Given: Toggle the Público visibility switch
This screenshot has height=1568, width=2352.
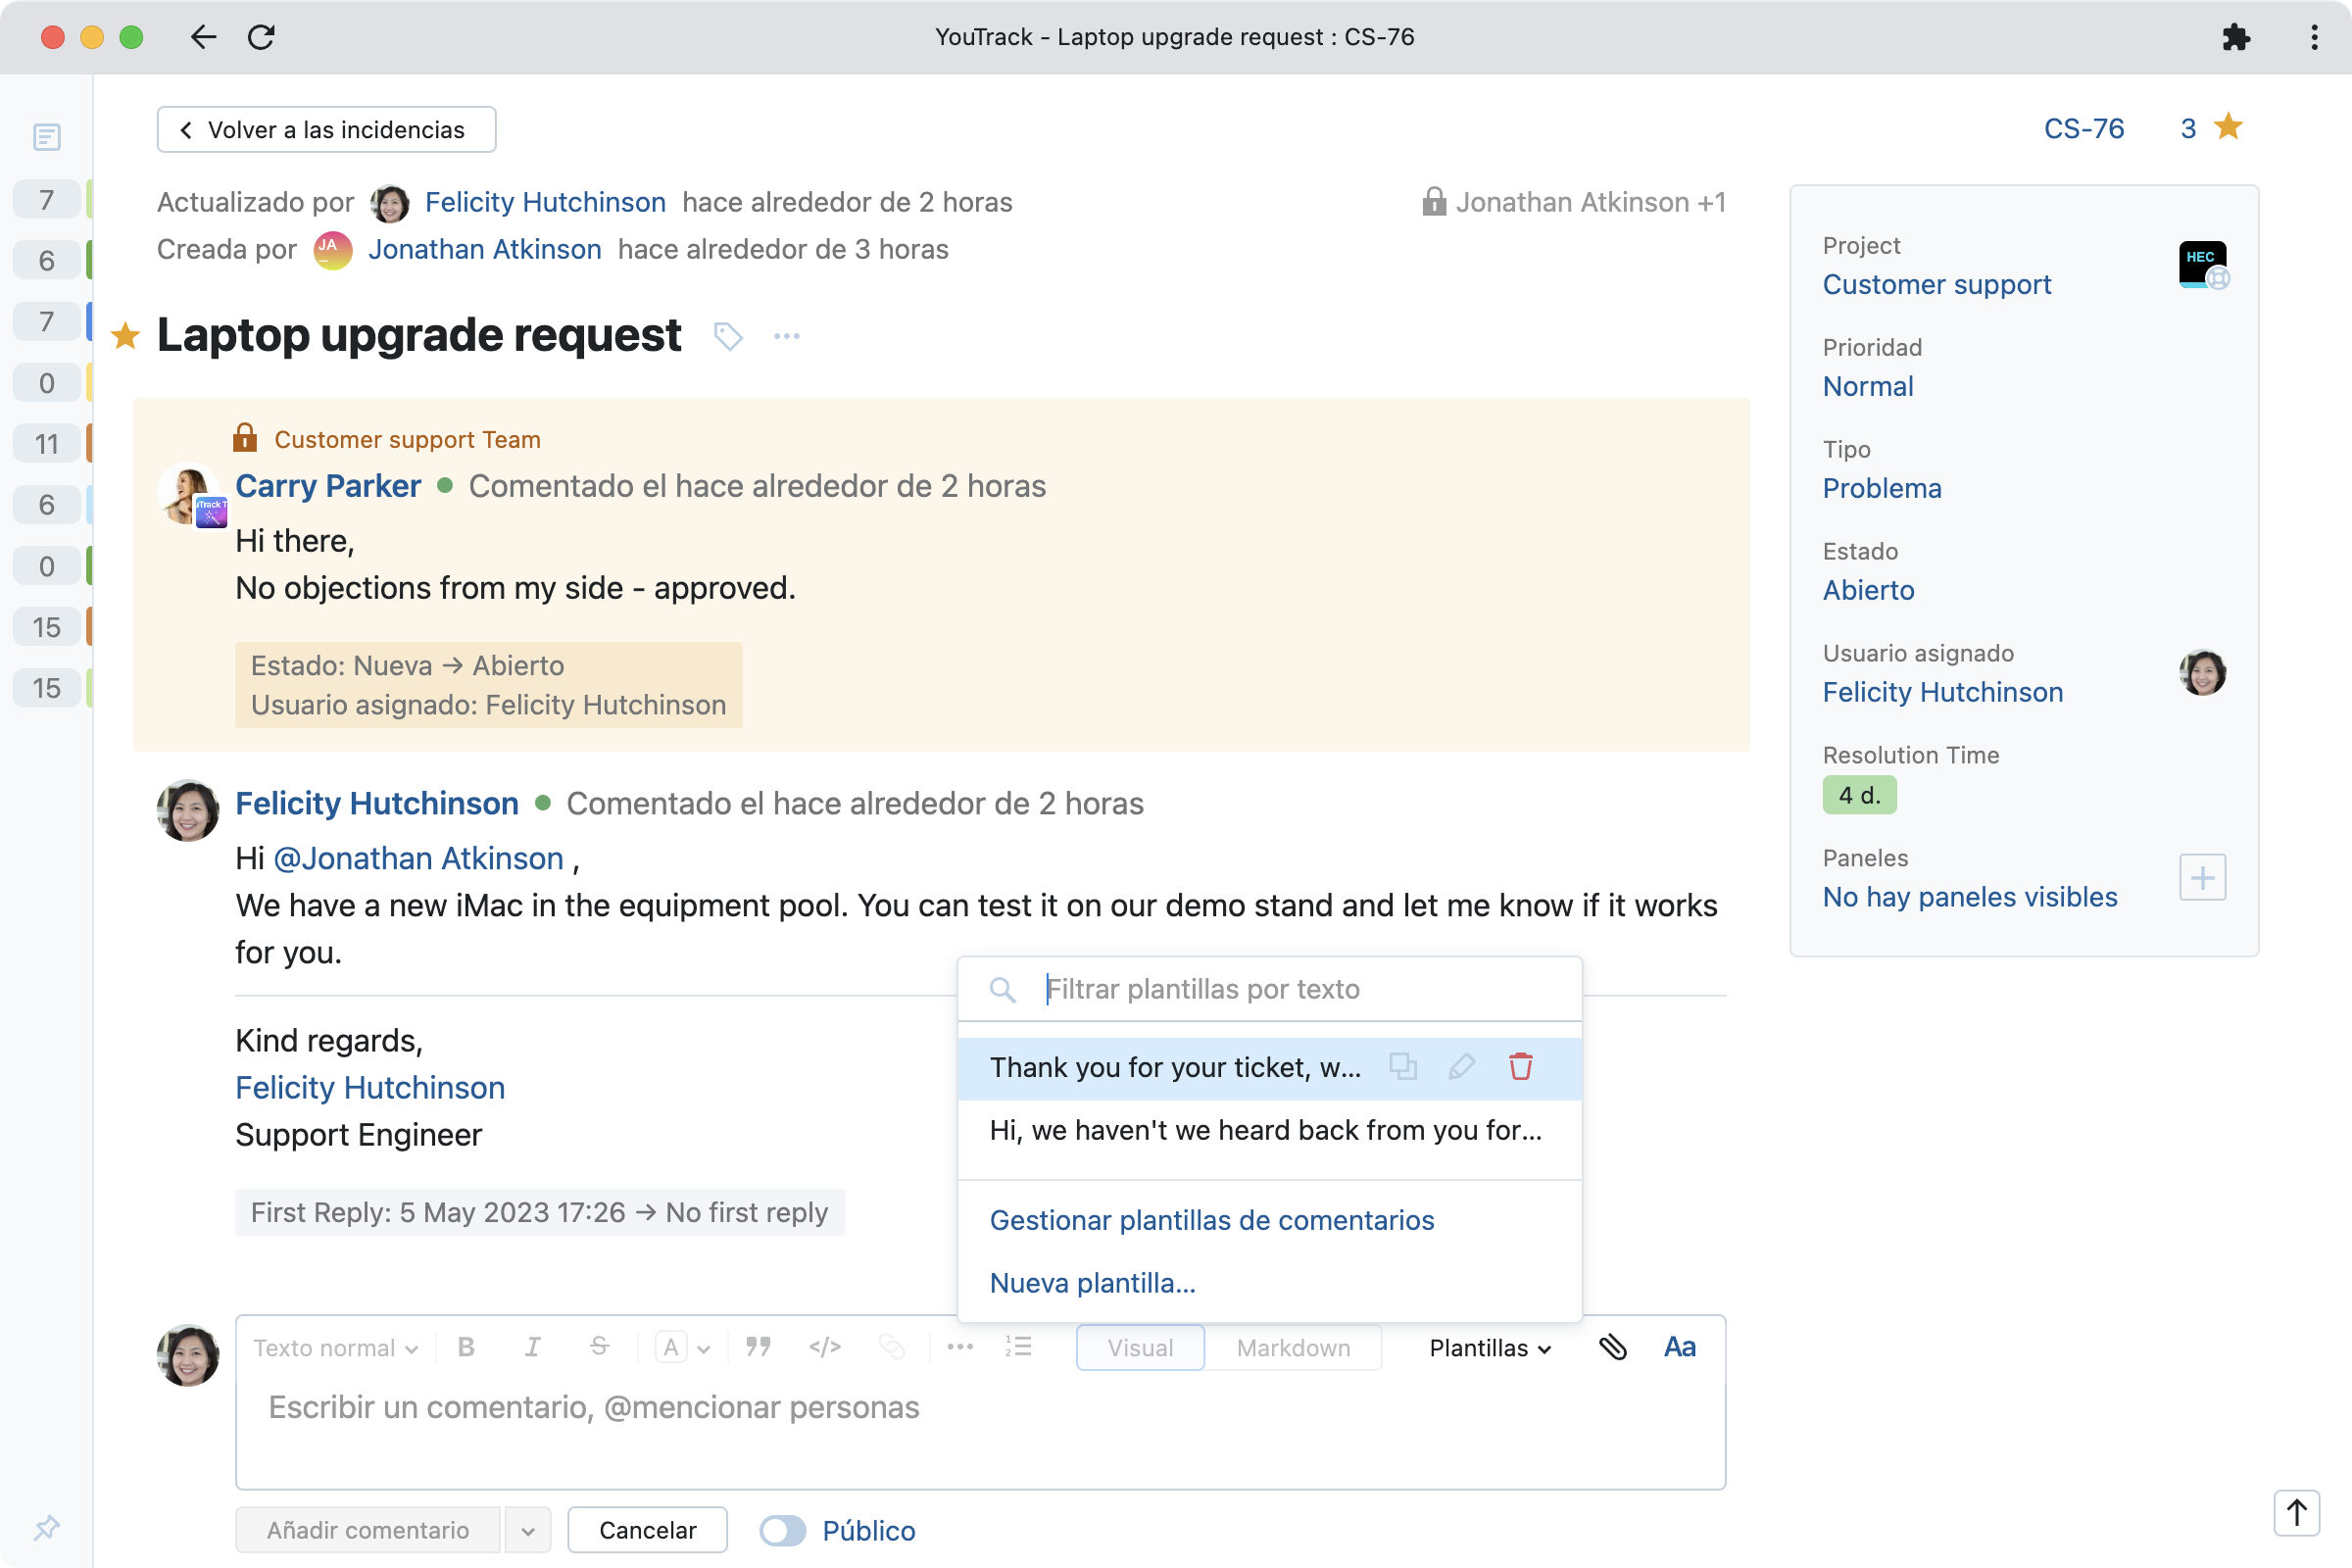Looking at the screenshot, I should coord(782,1530).
